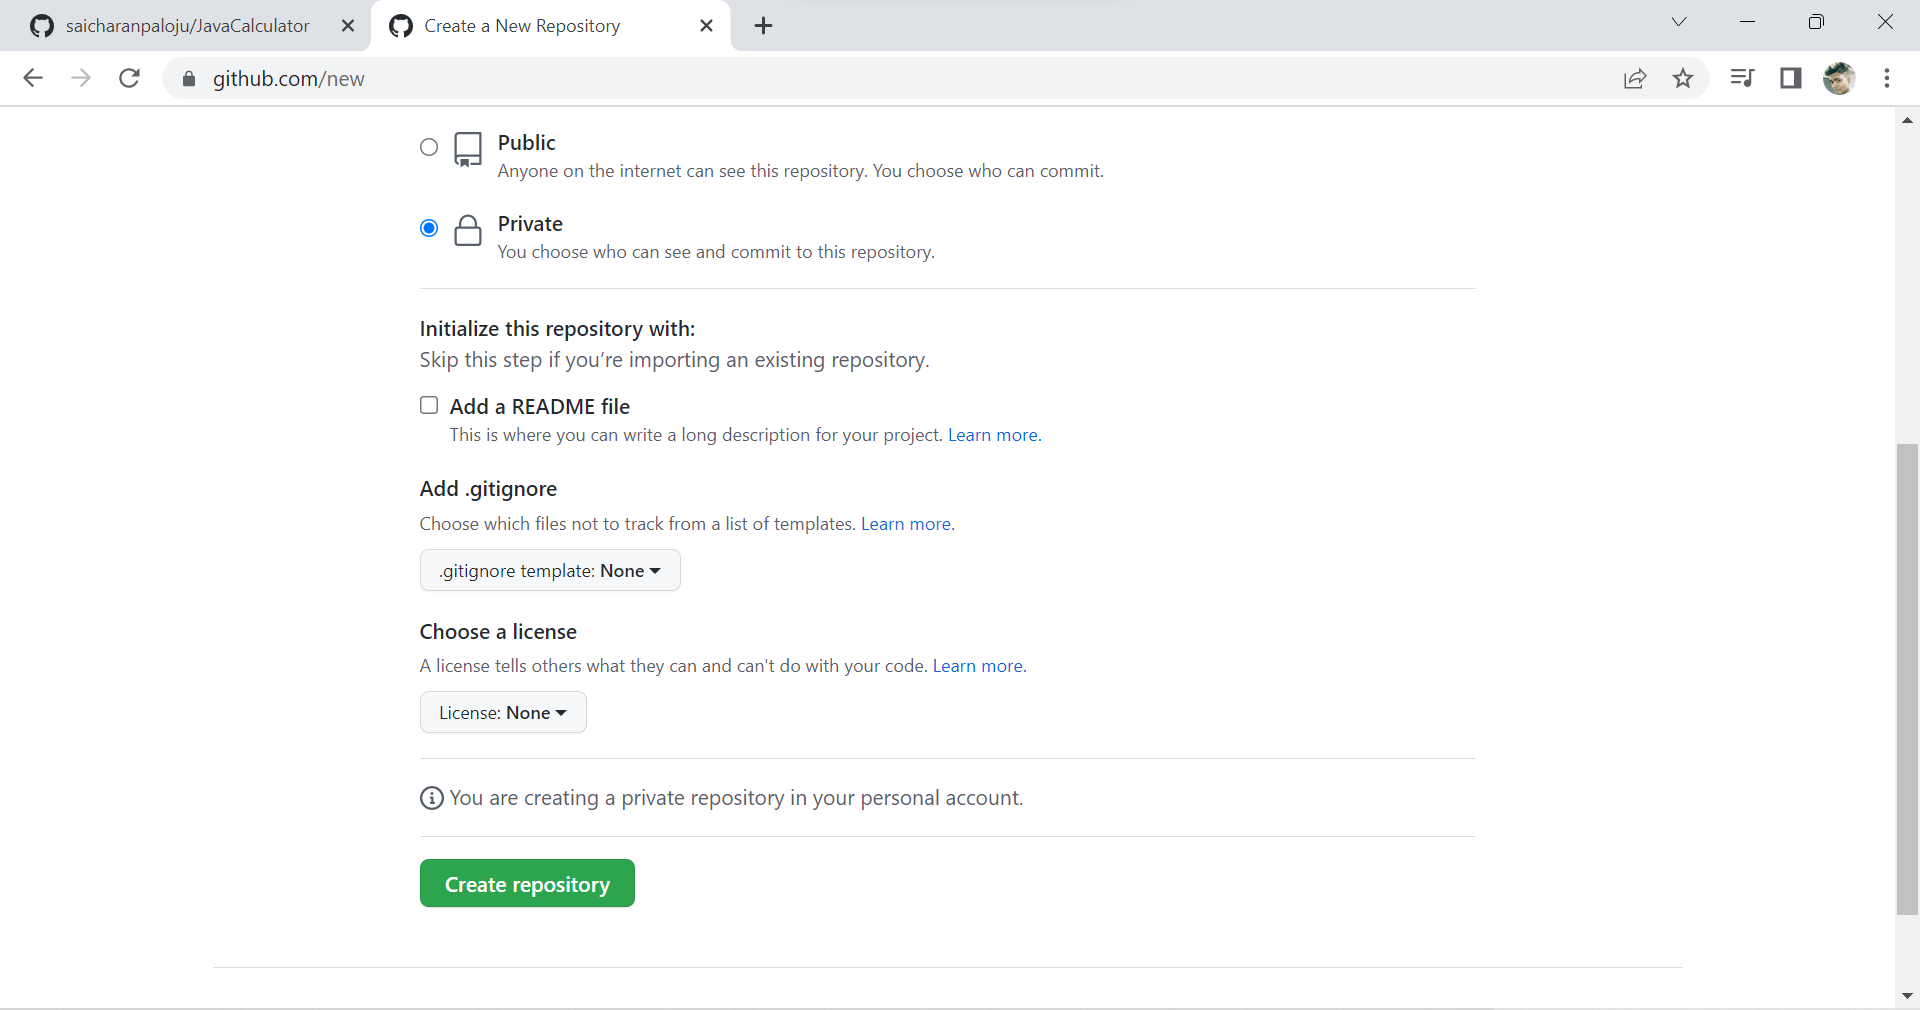Open the media controls icon in toolbar
Viewport: 1920px width, 1010px height.
tap(1742, 78)
